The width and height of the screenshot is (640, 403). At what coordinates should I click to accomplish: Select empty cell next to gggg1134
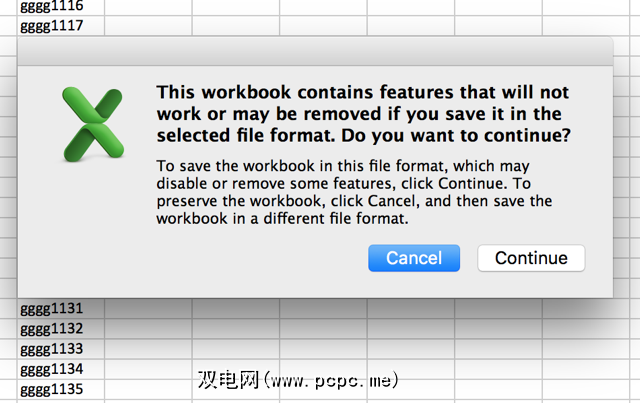point(148,369)
